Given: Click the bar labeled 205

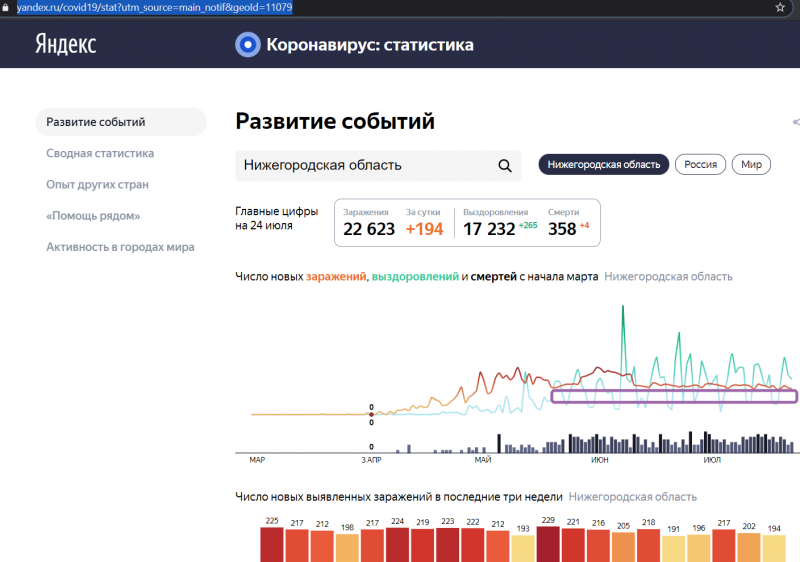Looking at the screenshot, I should [623, 547].
